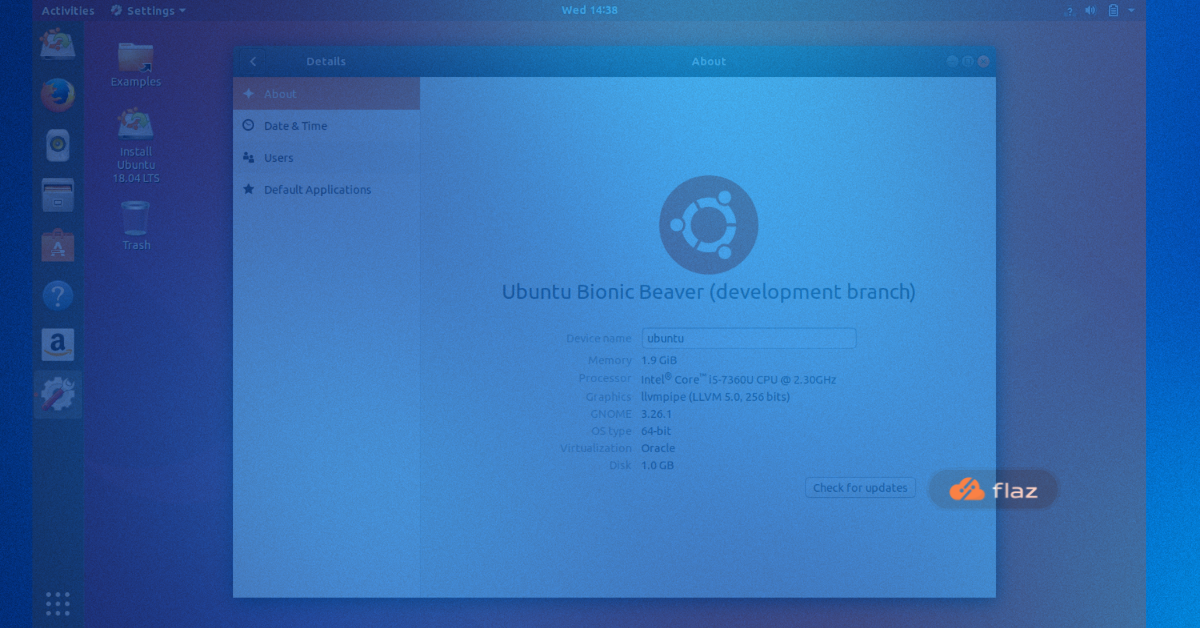1200x628 pixels.
Task: Open the Examples folder on desktop
Action: [x=136, y=62]
